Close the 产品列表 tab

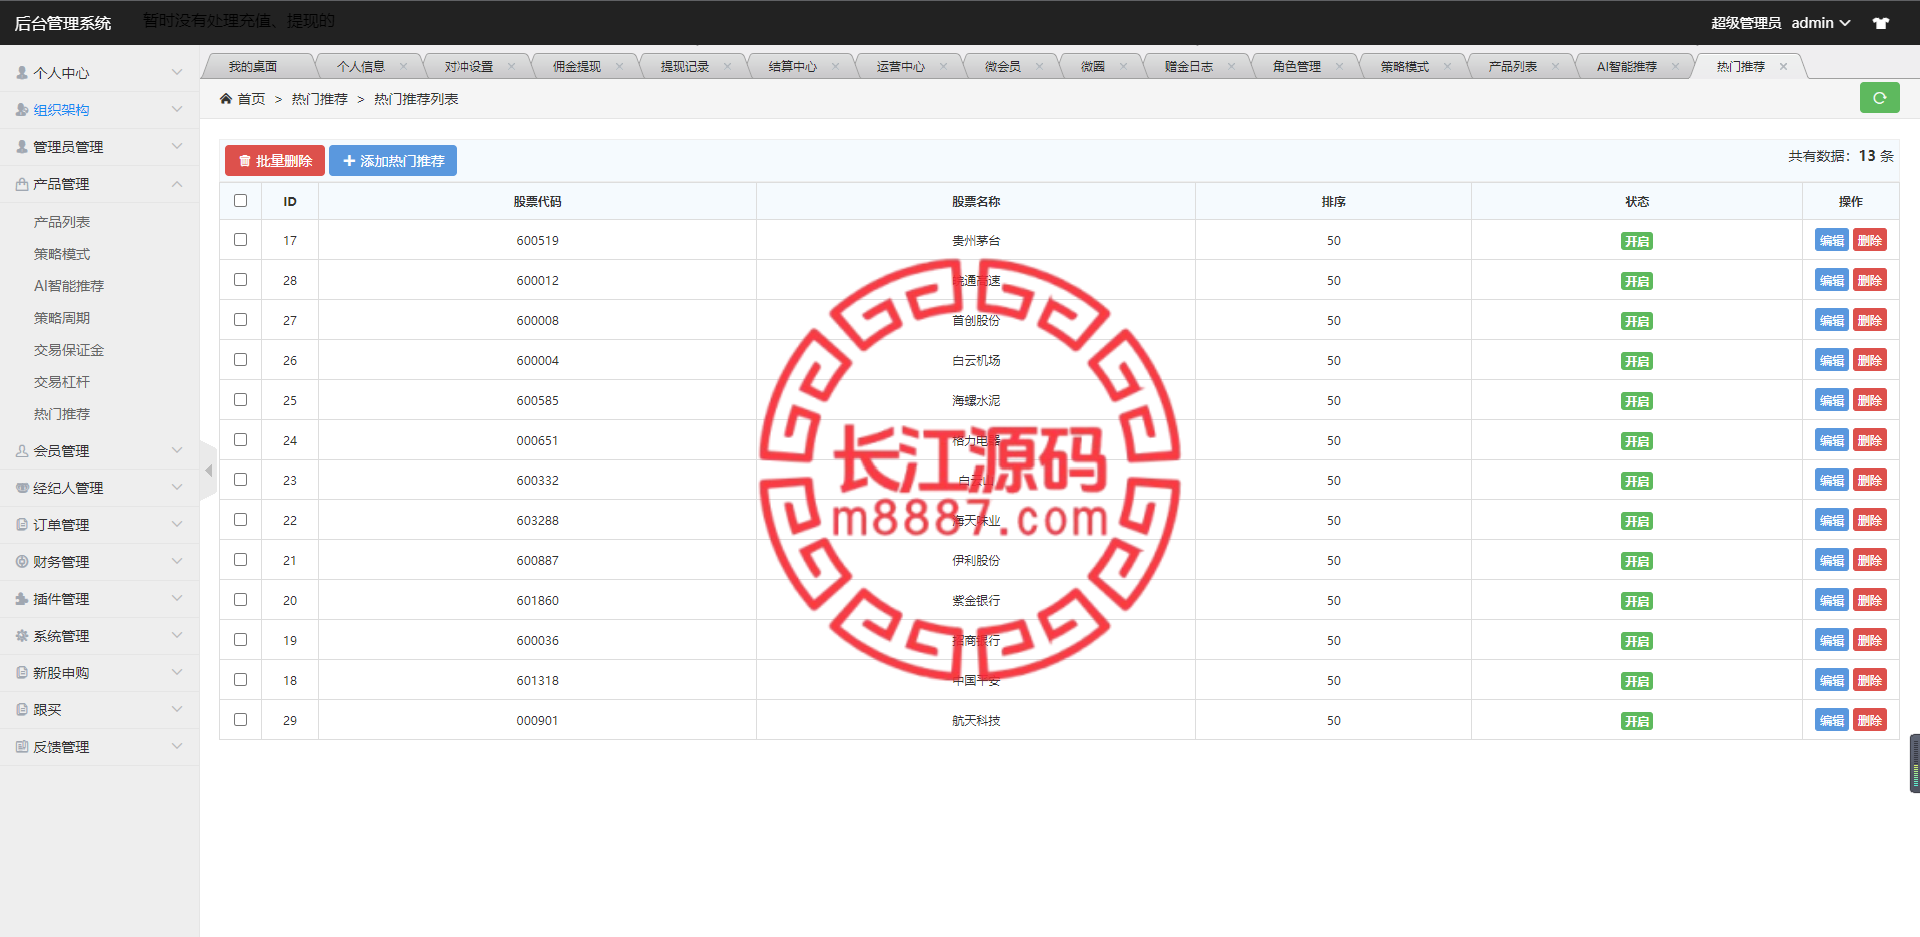(x=1555, y=67)
